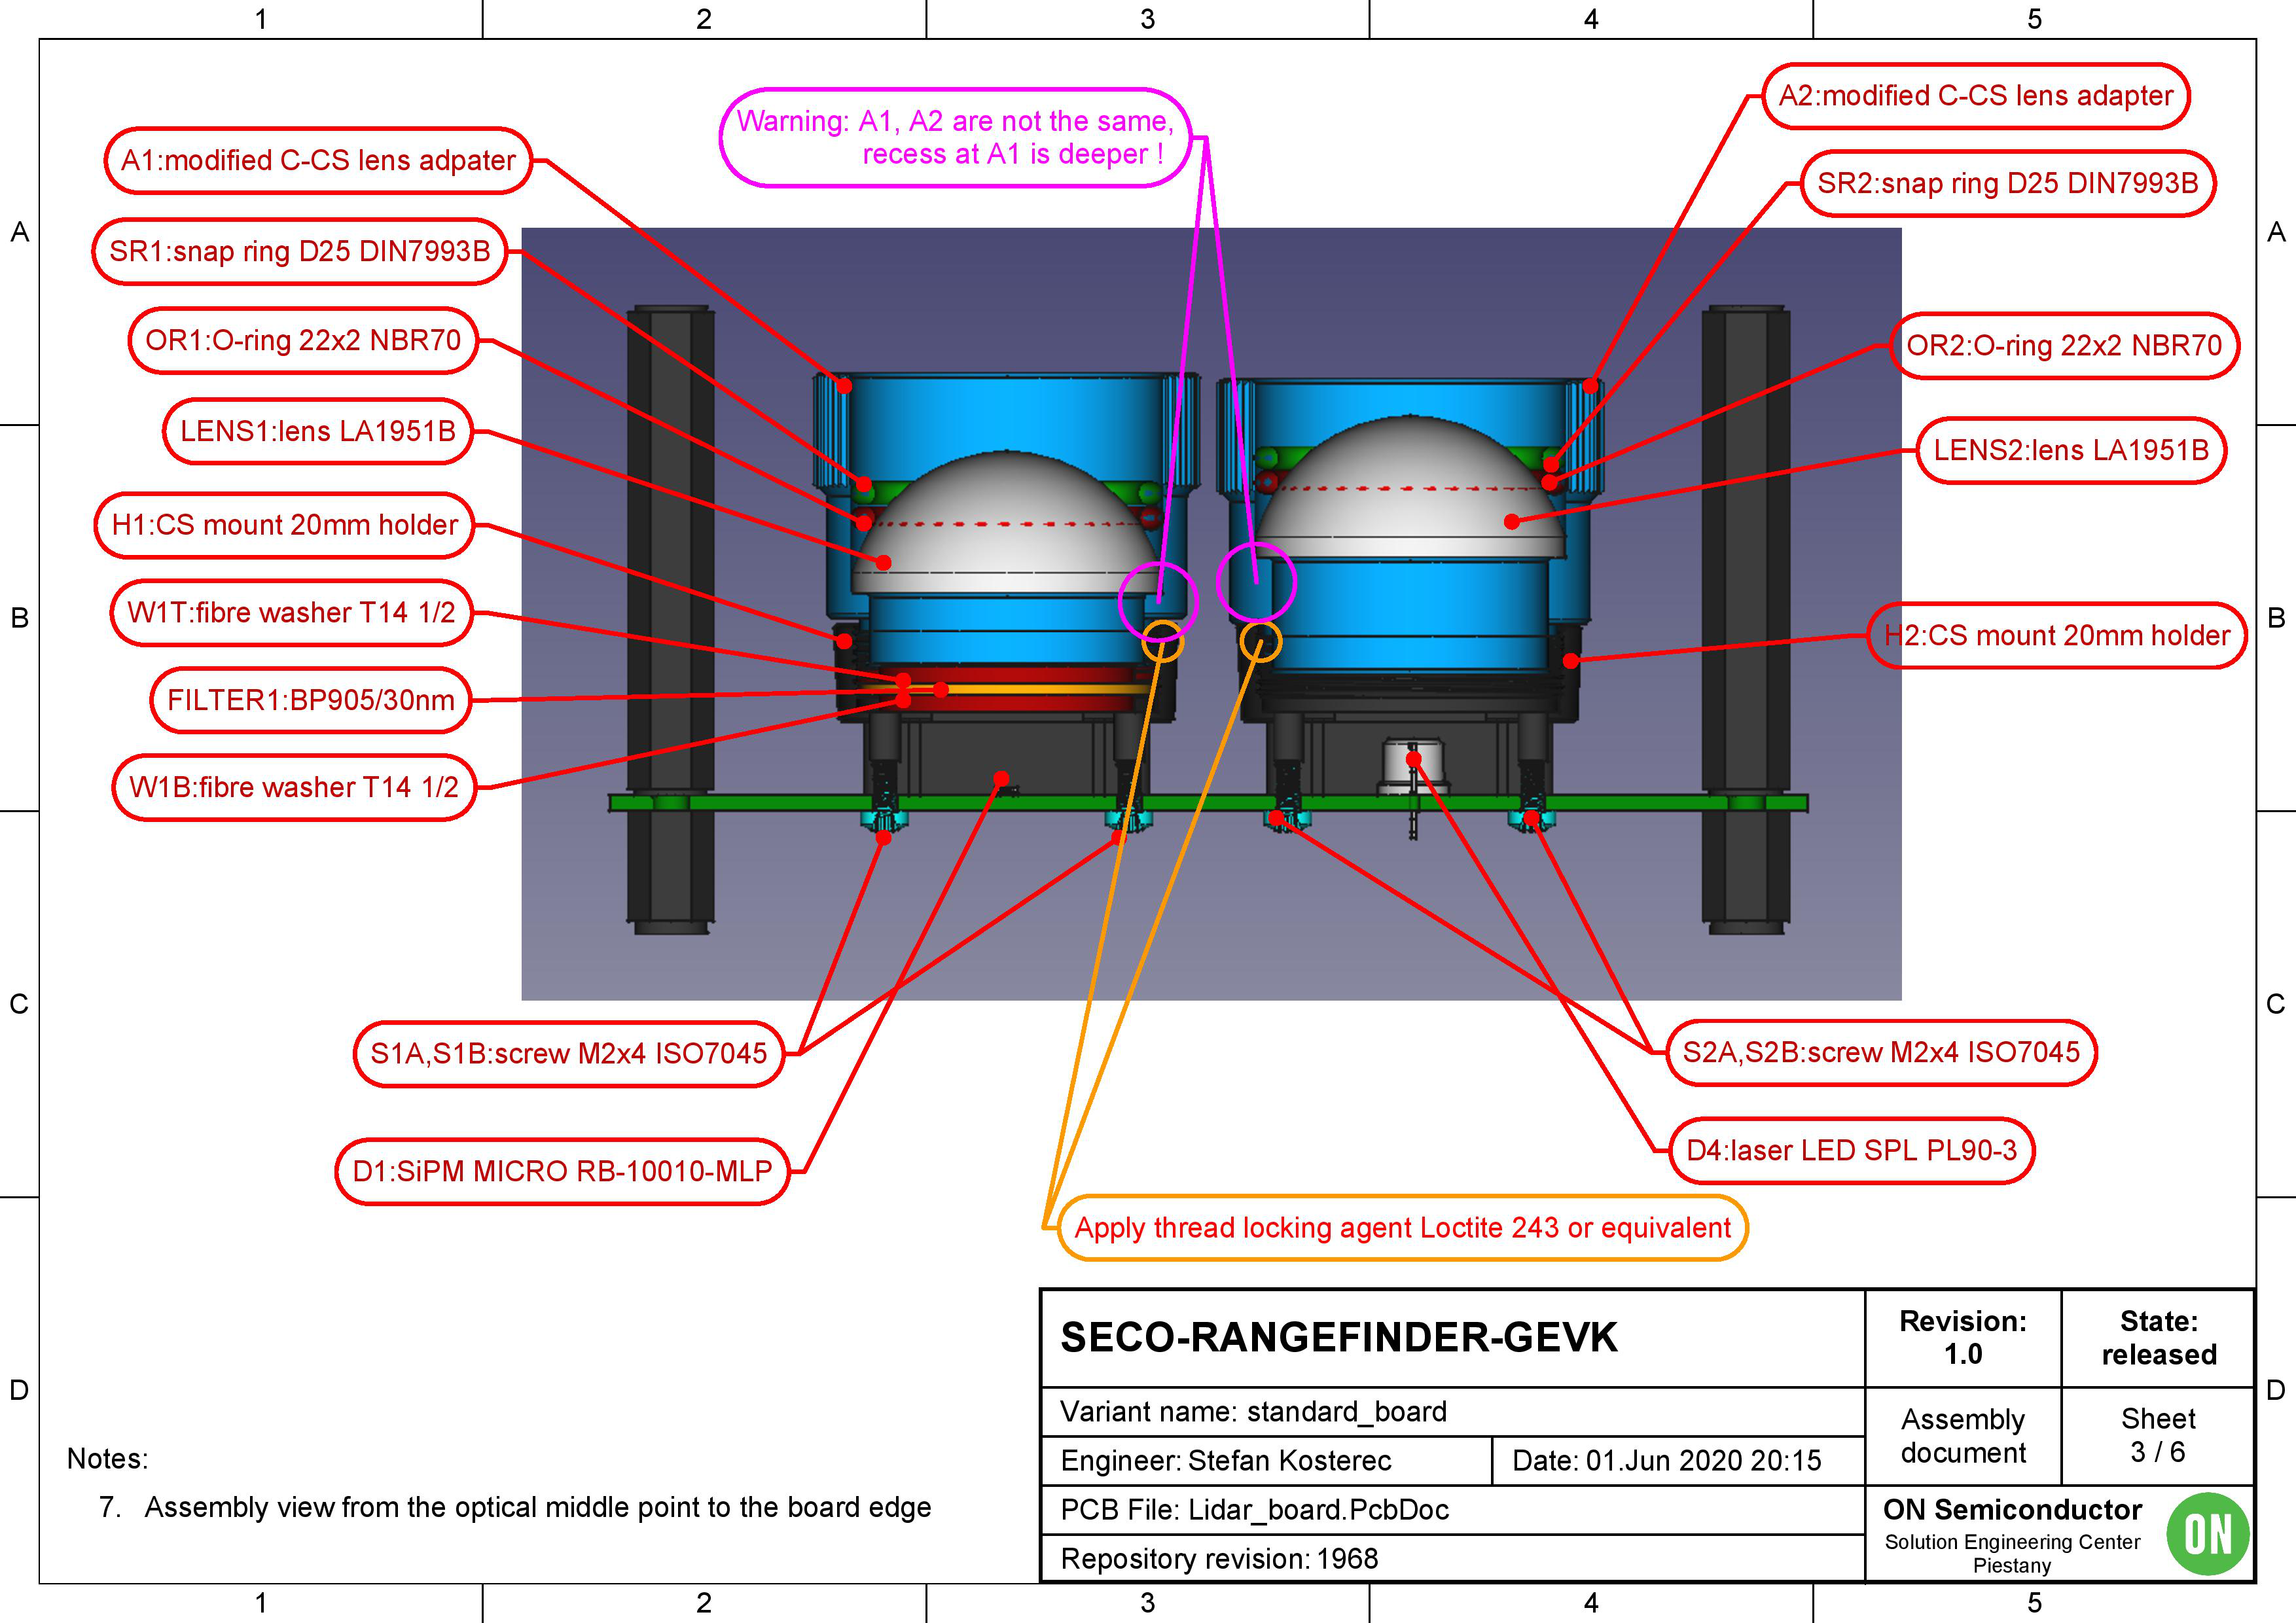Click the OR1 O-ring 22x2 NBR70 label
Screen dimensions: 2296x1623
coord(302,341)
